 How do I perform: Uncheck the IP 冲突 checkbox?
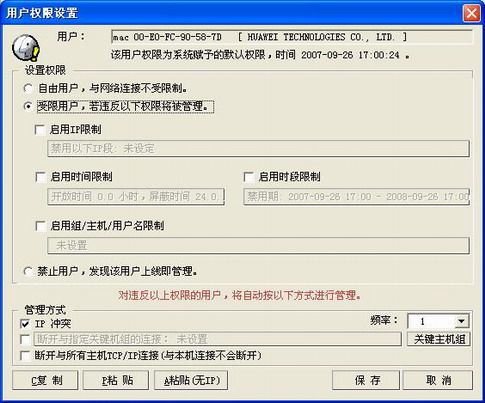(x=25, y=324)
